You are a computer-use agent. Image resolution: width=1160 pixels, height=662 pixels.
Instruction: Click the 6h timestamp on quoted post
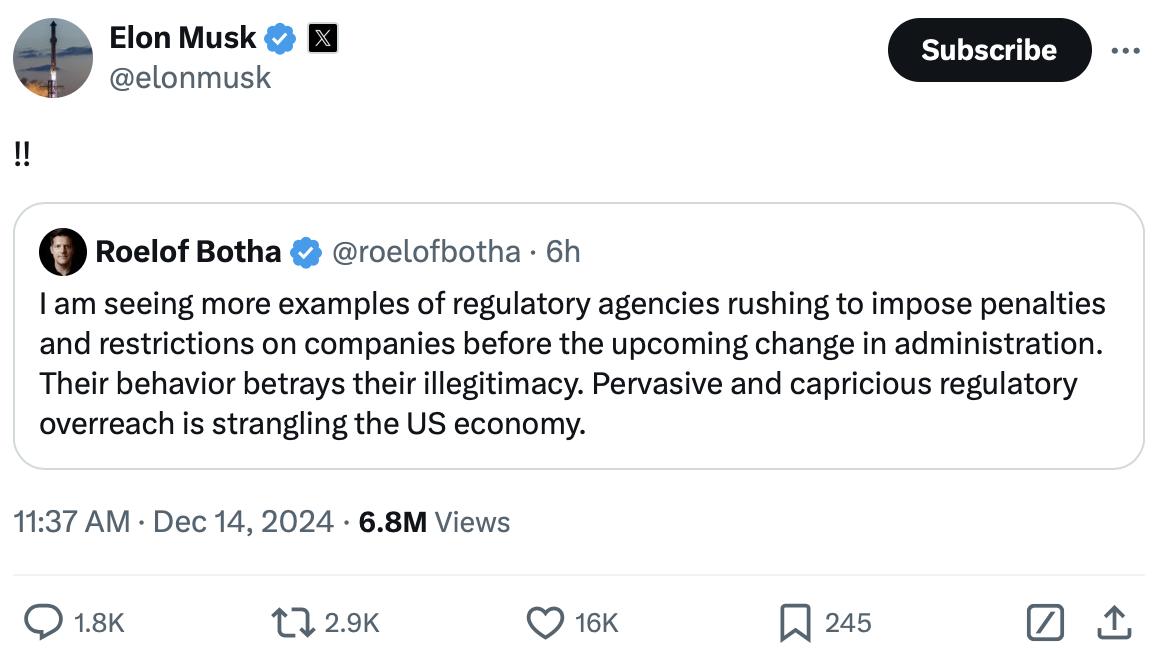point(563,252)
